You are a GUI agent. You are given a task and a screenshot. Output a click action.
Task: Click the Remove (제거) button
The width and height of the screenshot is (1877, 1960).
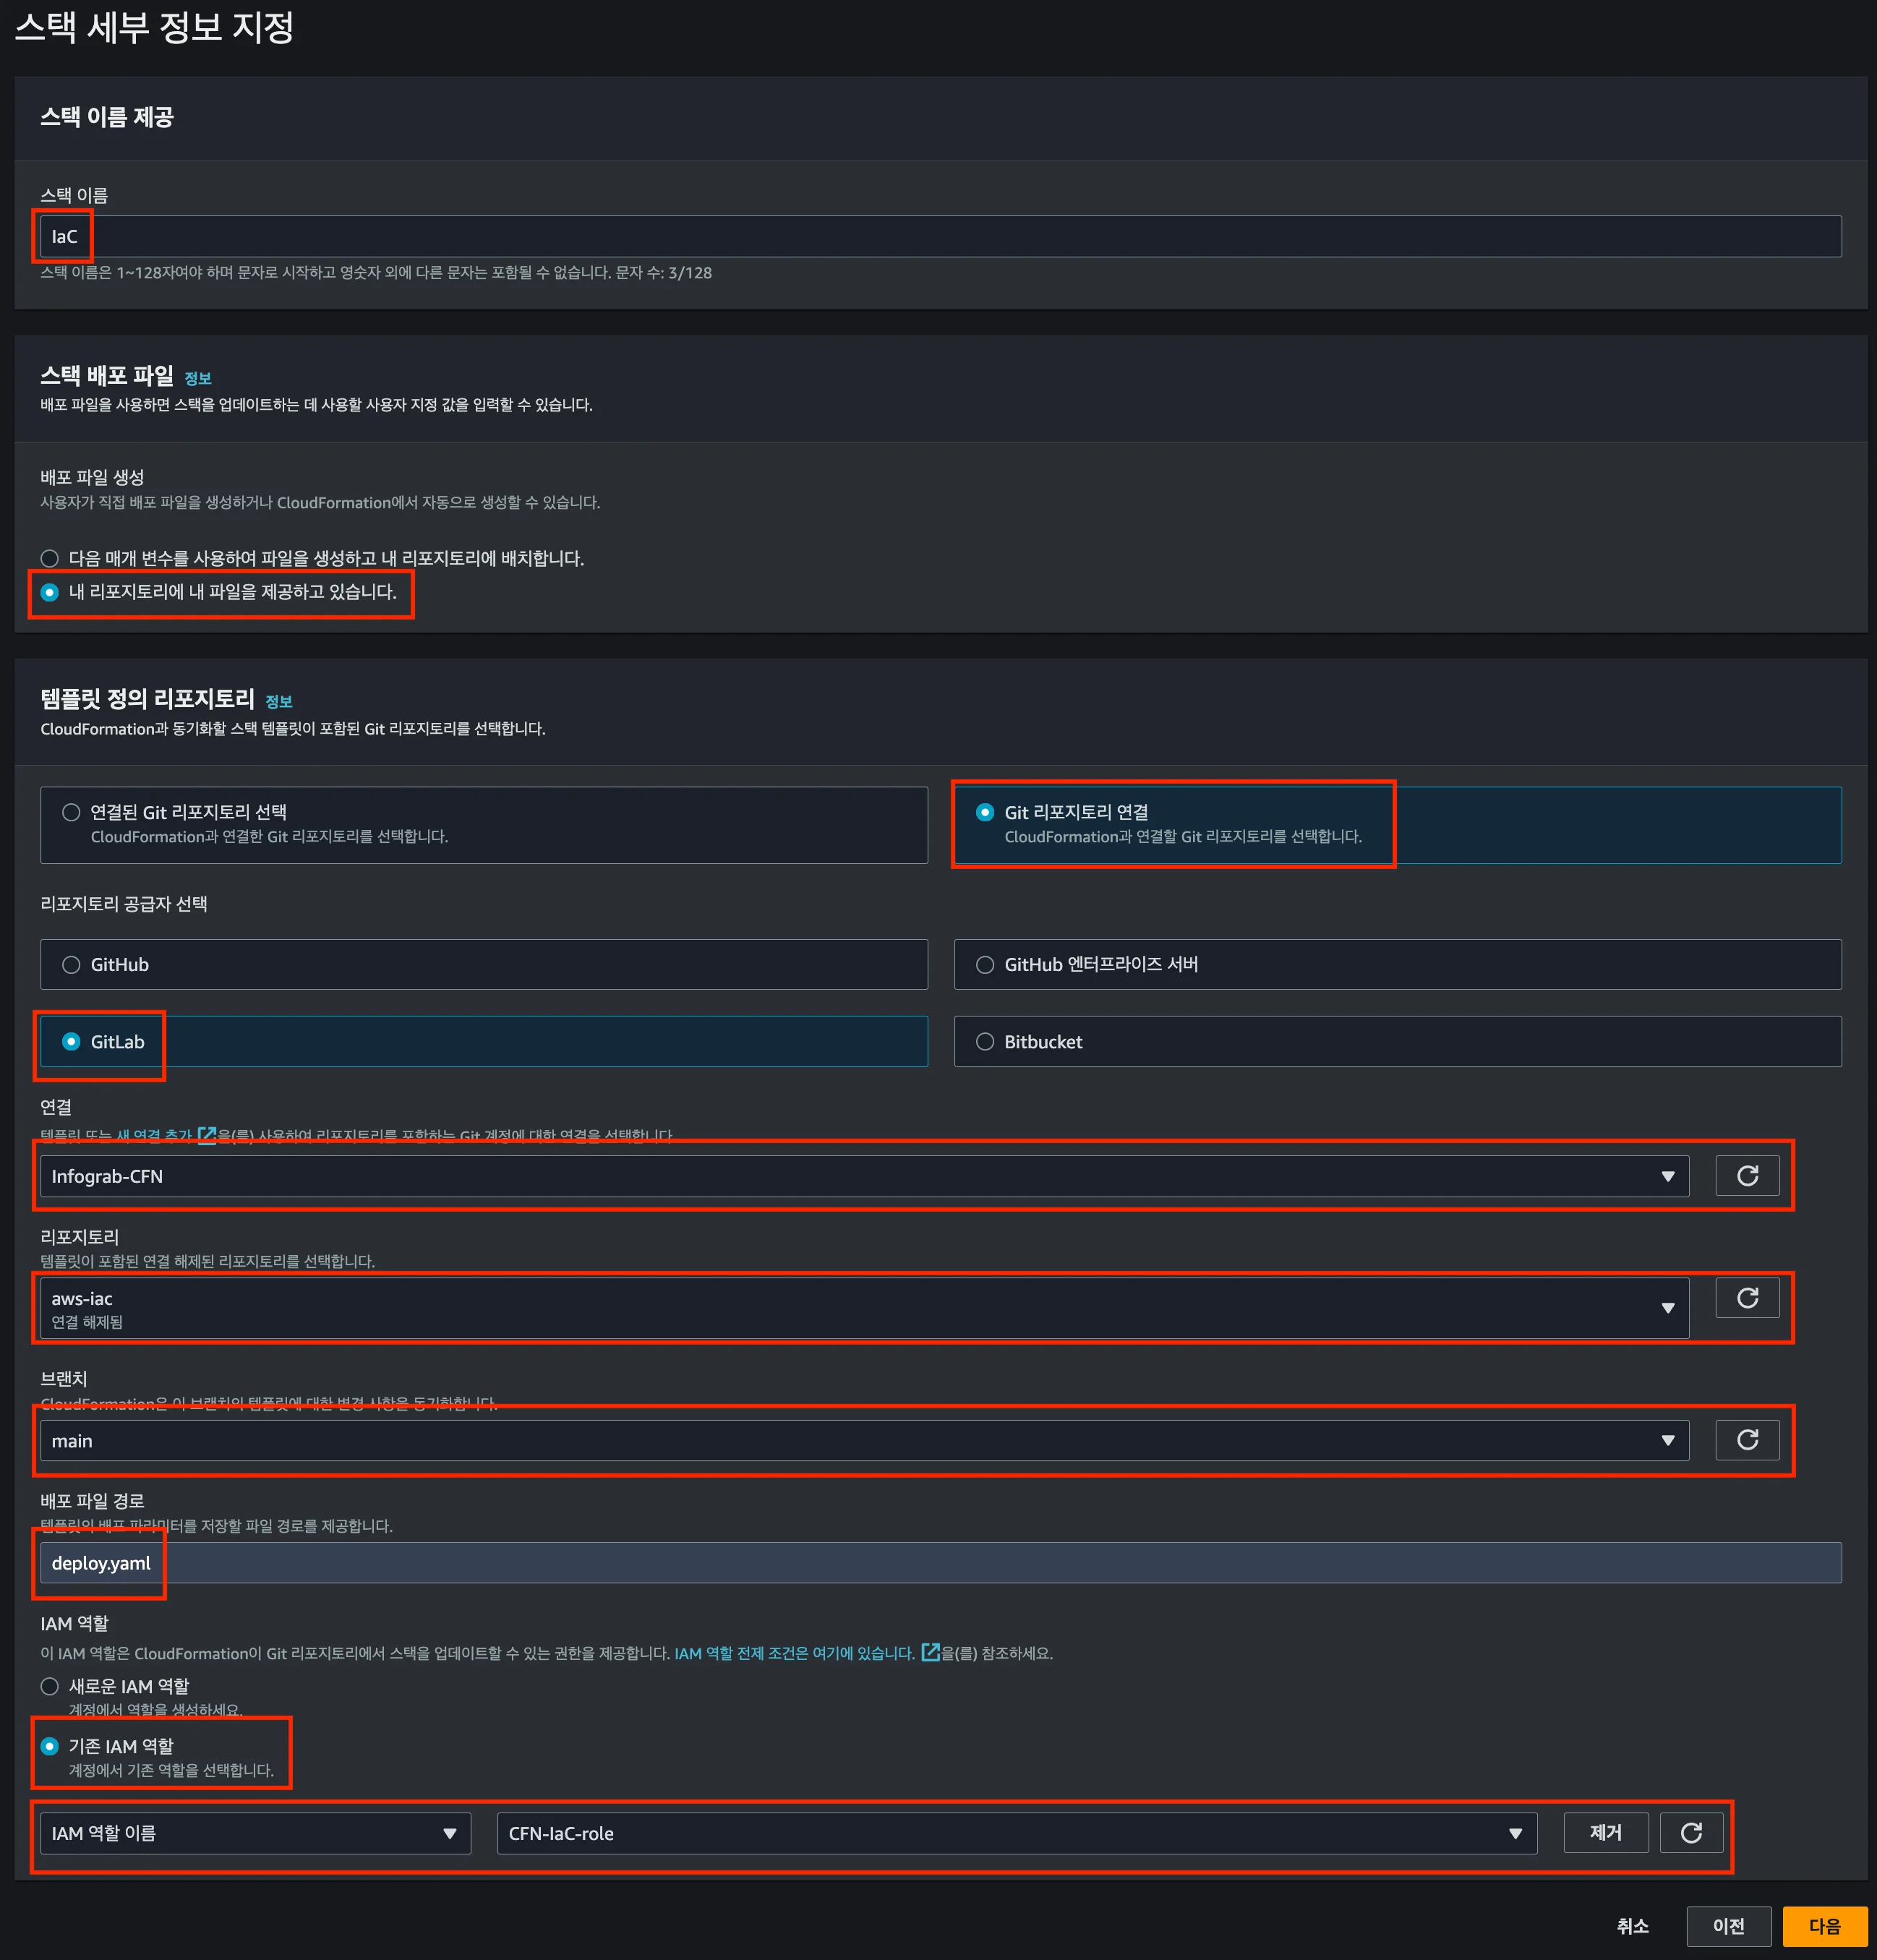(1605, 1833)
